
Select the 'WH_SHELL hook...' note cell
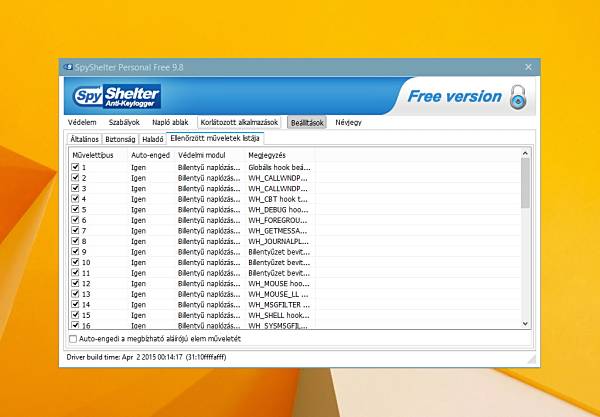[x=279, y=315]
